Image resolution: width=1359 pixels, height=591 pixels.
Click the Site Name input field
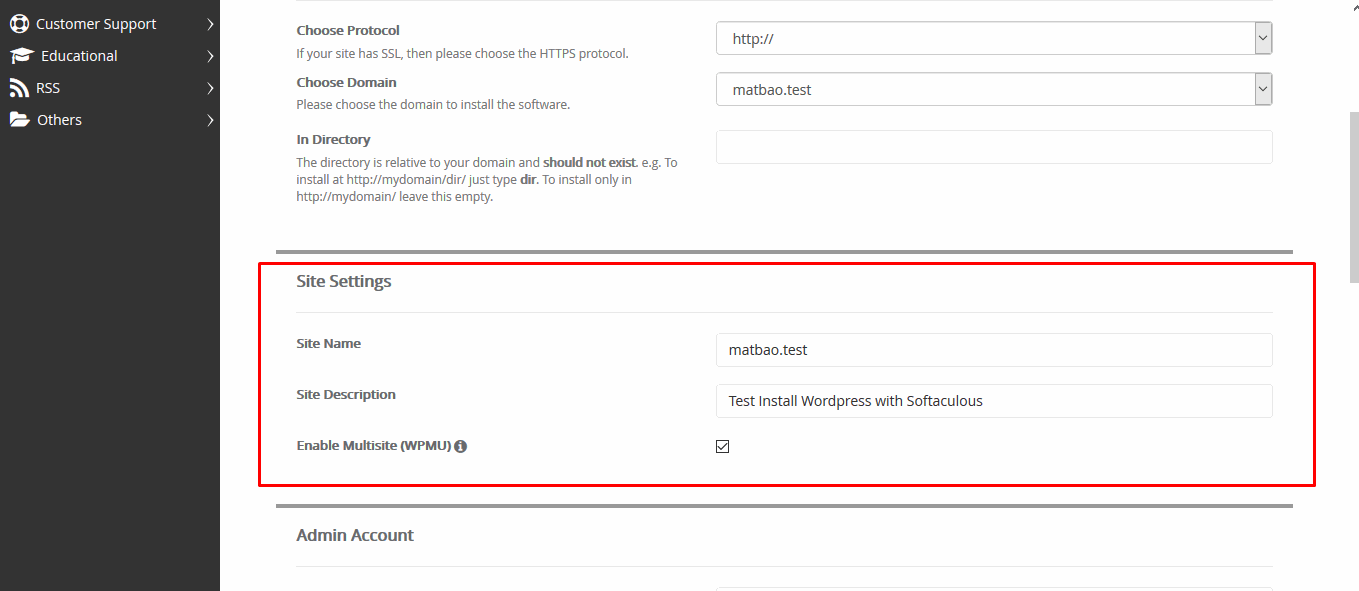click(x=993, y=350)
